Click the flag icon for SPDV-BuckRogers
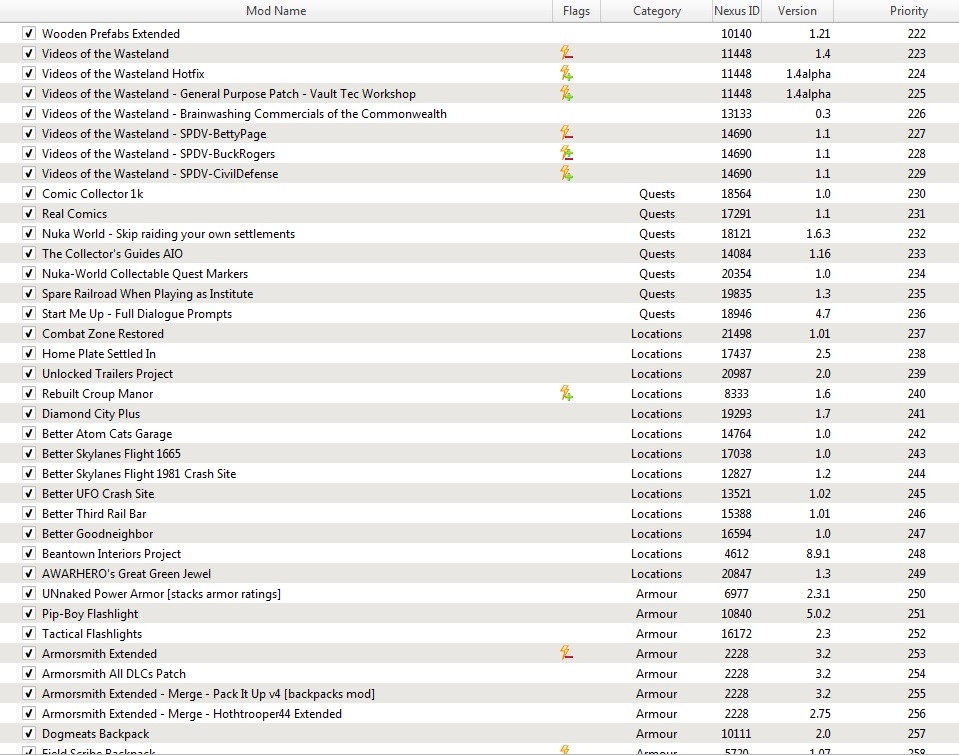The image size is (959, 755). coord(566,154)
